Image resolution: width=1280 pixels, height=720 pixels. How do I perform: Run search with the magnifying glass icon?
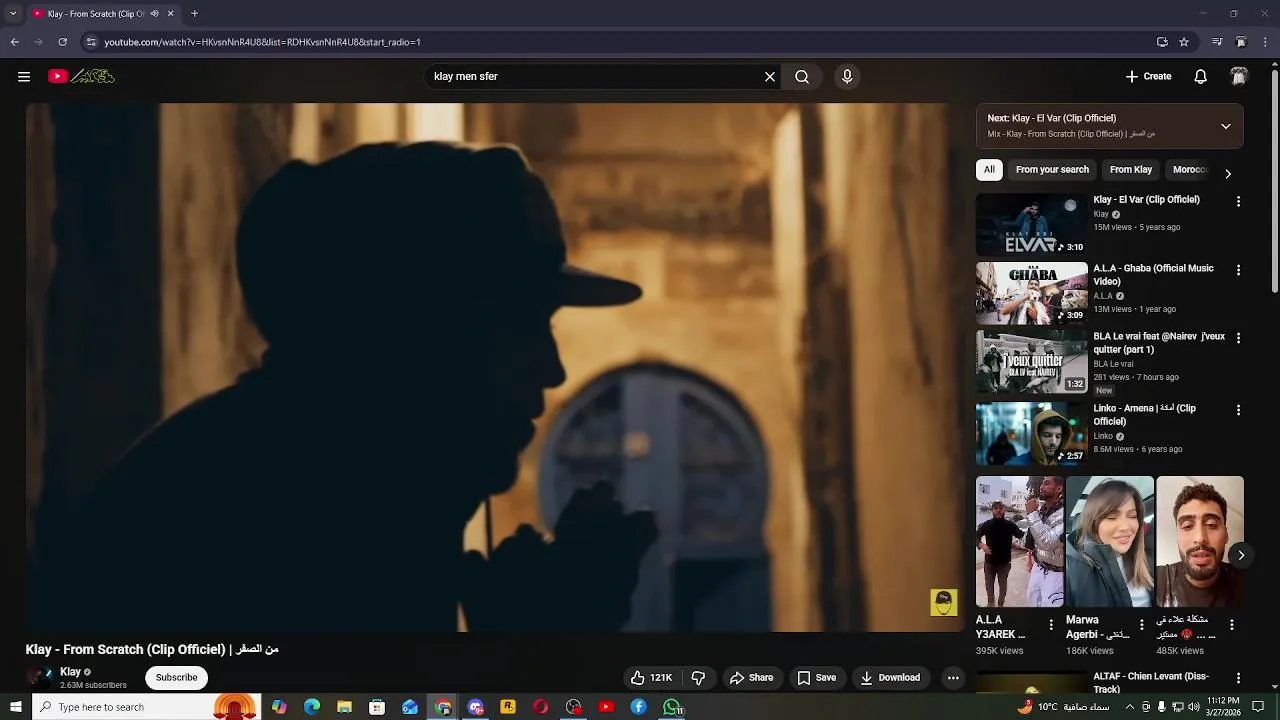pyautogui.click(x=802, y=76)
